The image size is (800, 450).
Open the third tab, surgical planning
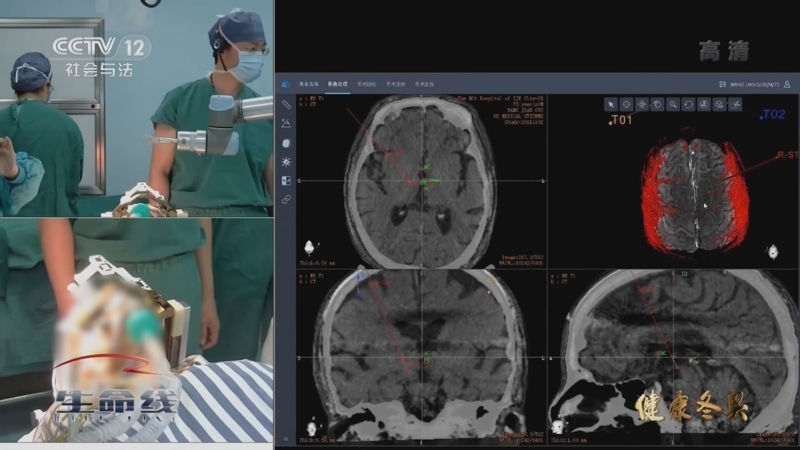coord(366,84)
